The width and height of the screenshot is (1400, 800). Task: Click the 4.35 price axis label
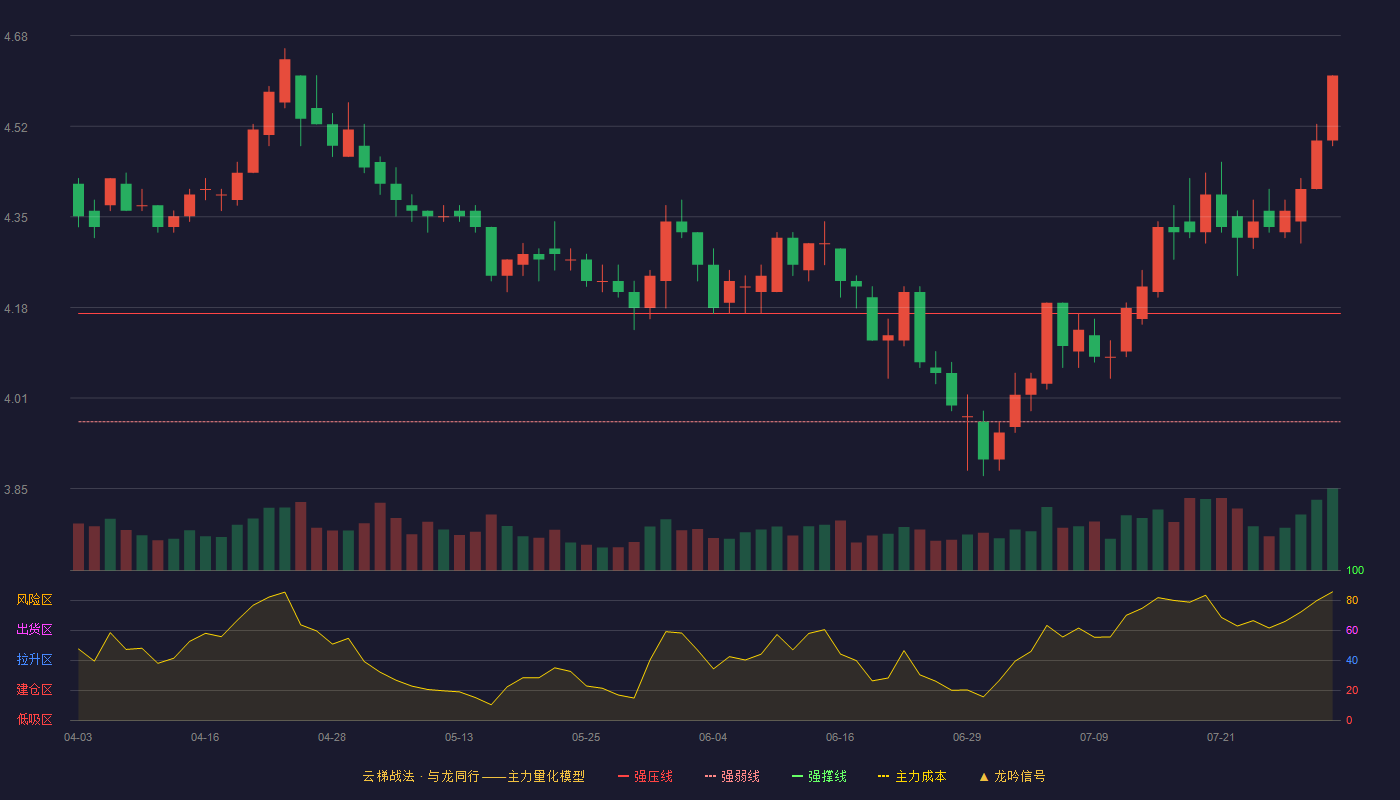pyautogui.click(x=16, y=218)
